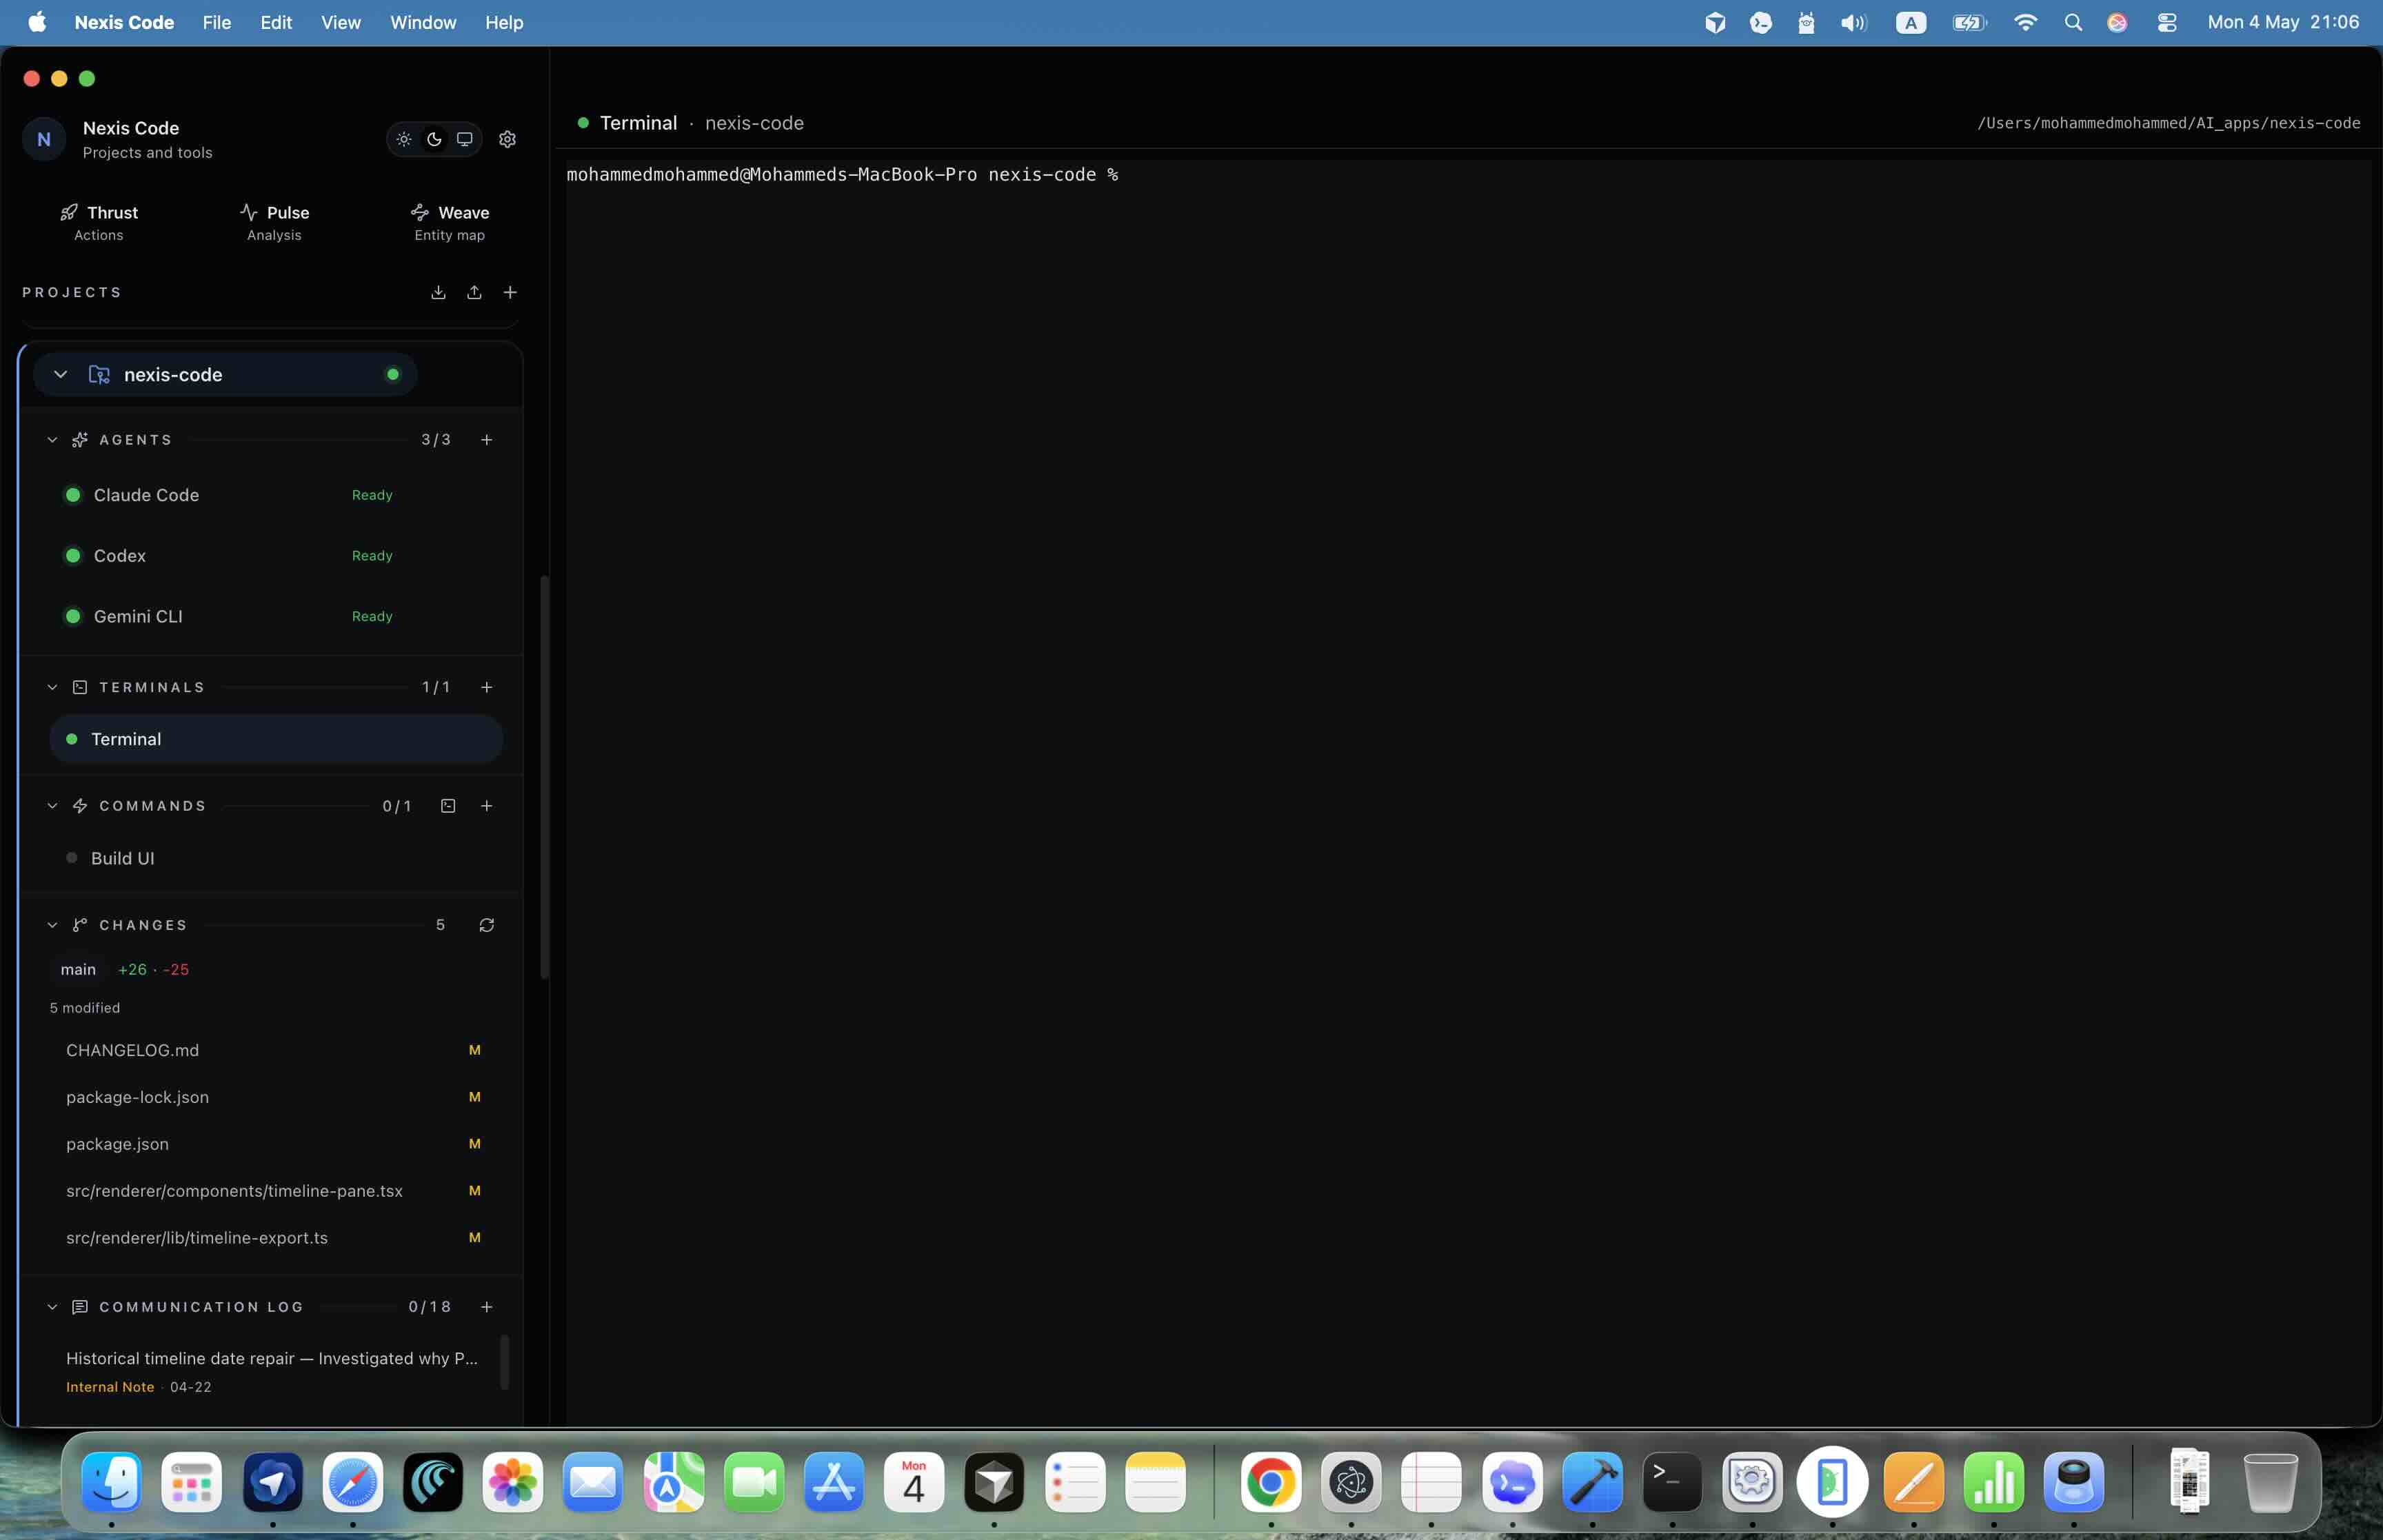Click the main branch badge
2383x1540 pixels.
click(x=78, y=969)
